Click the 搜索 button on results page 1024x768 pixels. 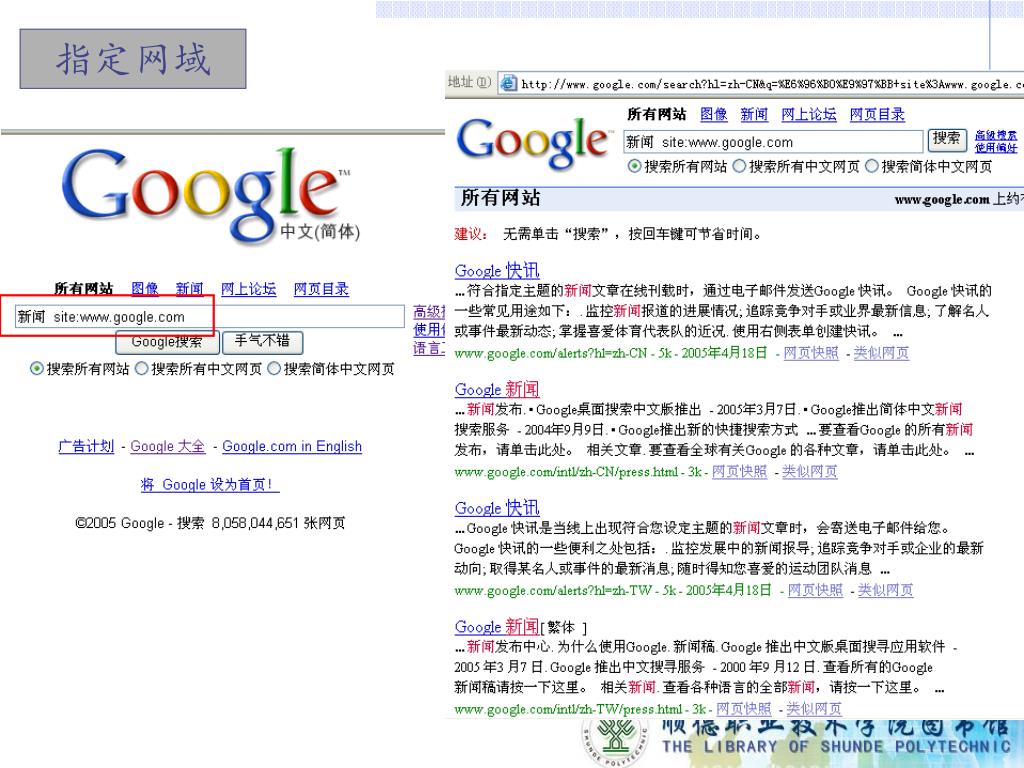tap(947, 139)
